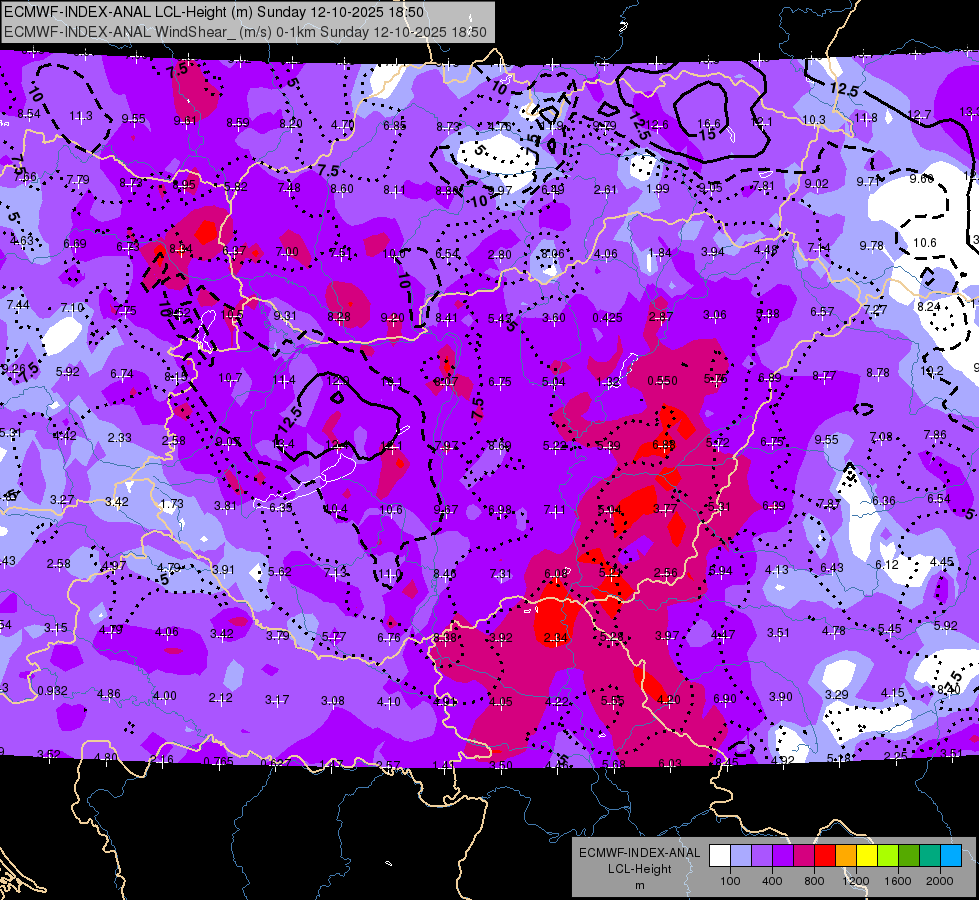This screenshot has height=900, width=979.
Task: Click the contour label 15
Action: (706, 134)
